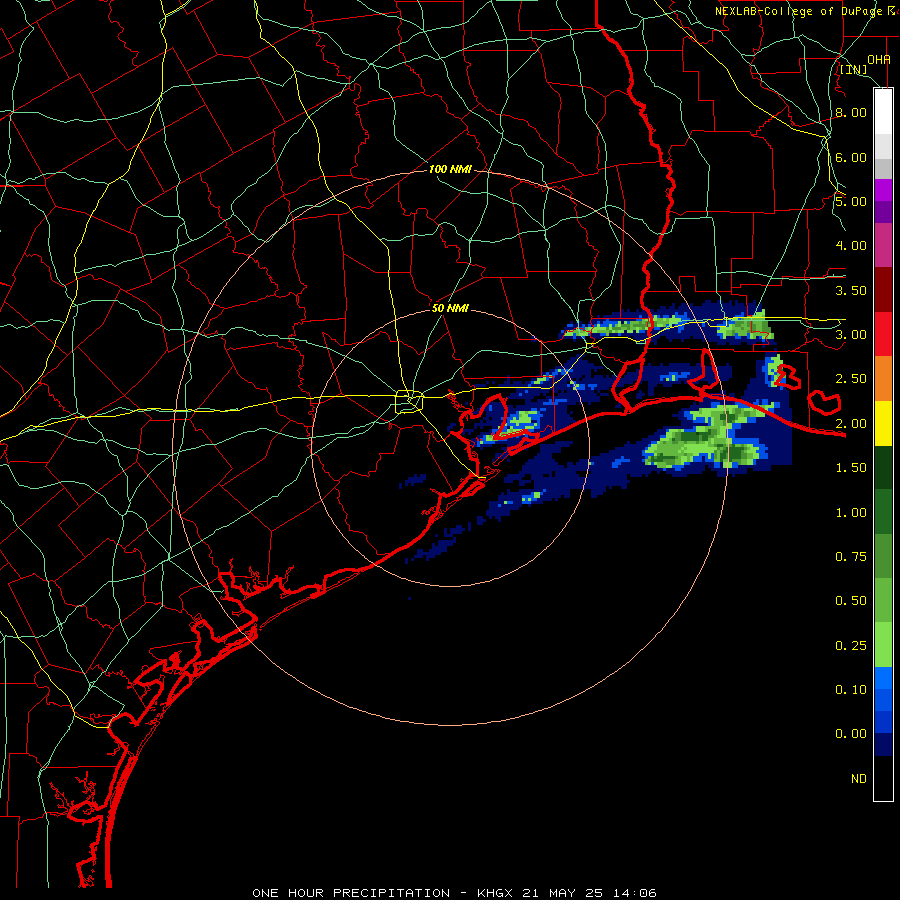Screen dimensions: 900x900
Task: Click the 1.00 legend value
Action: click(851, 513)
